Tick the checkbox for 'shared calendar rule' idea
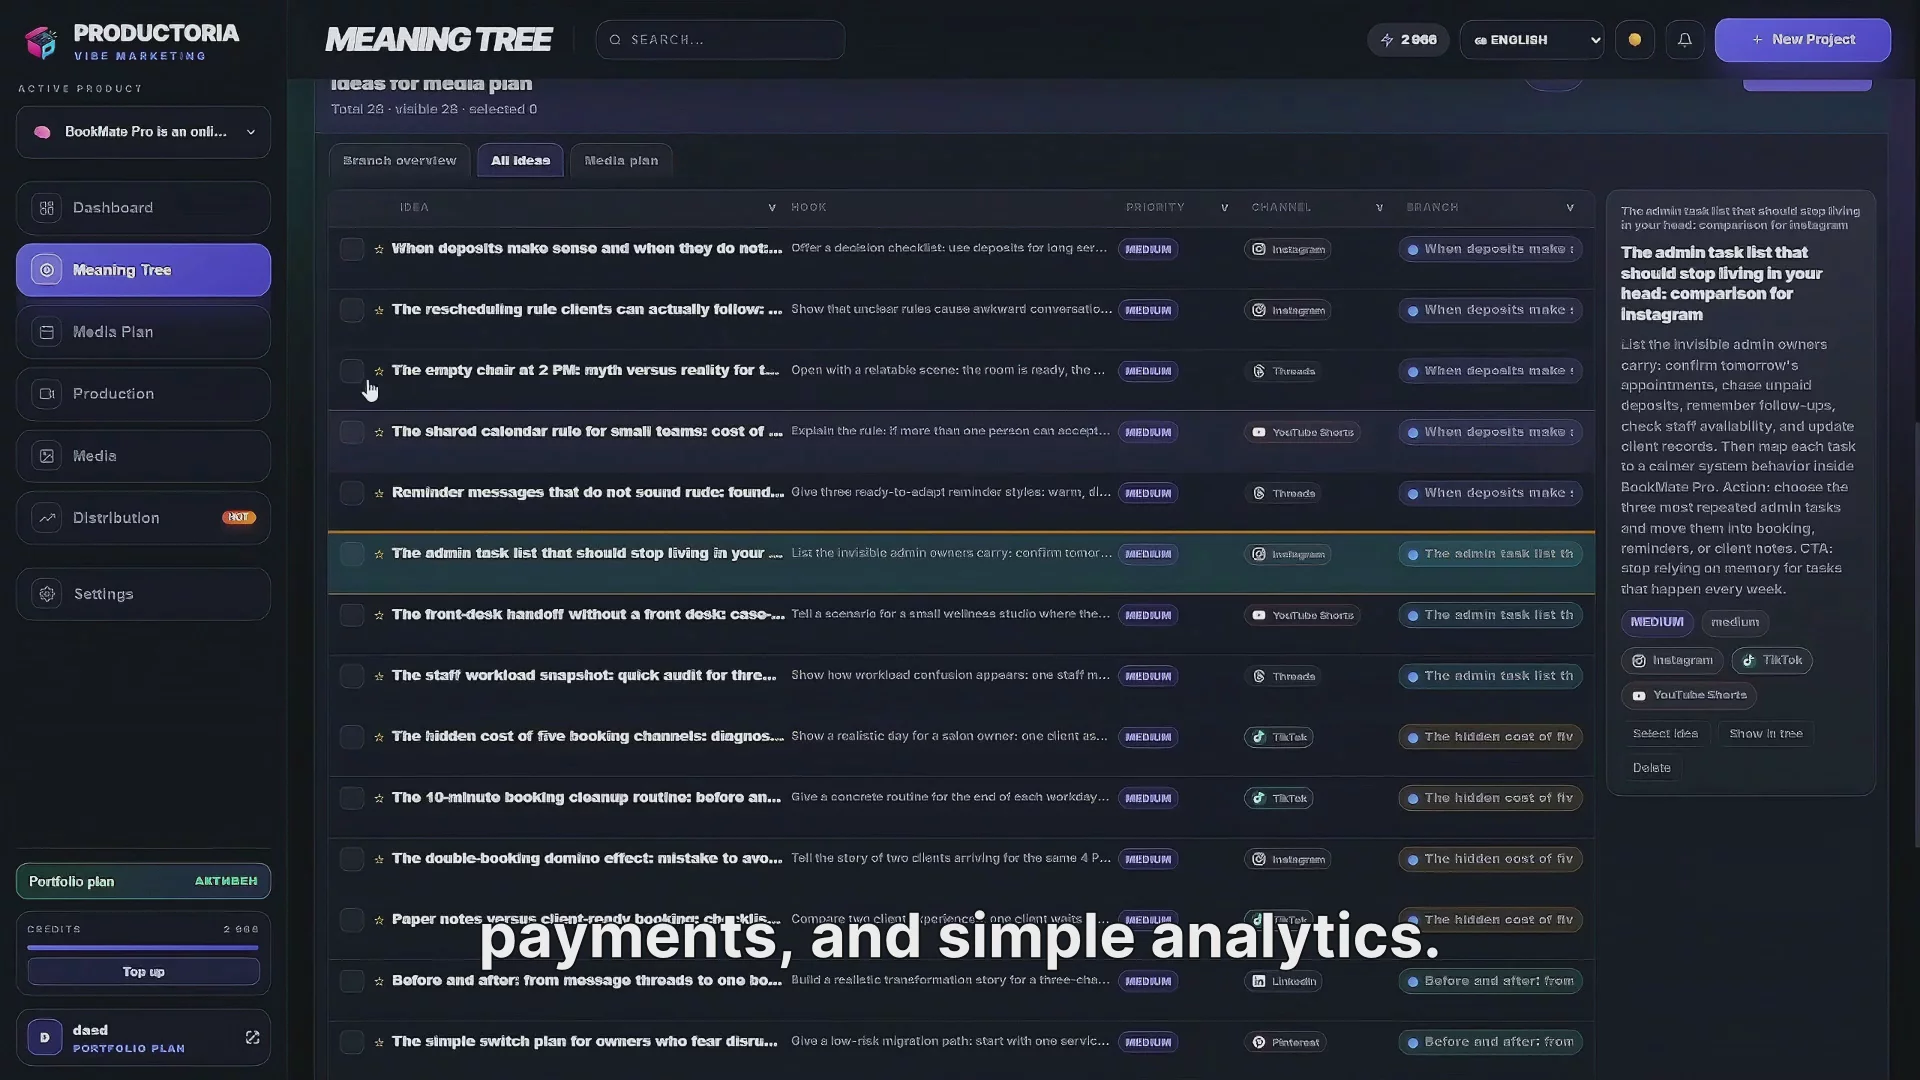 coord(352,432)
